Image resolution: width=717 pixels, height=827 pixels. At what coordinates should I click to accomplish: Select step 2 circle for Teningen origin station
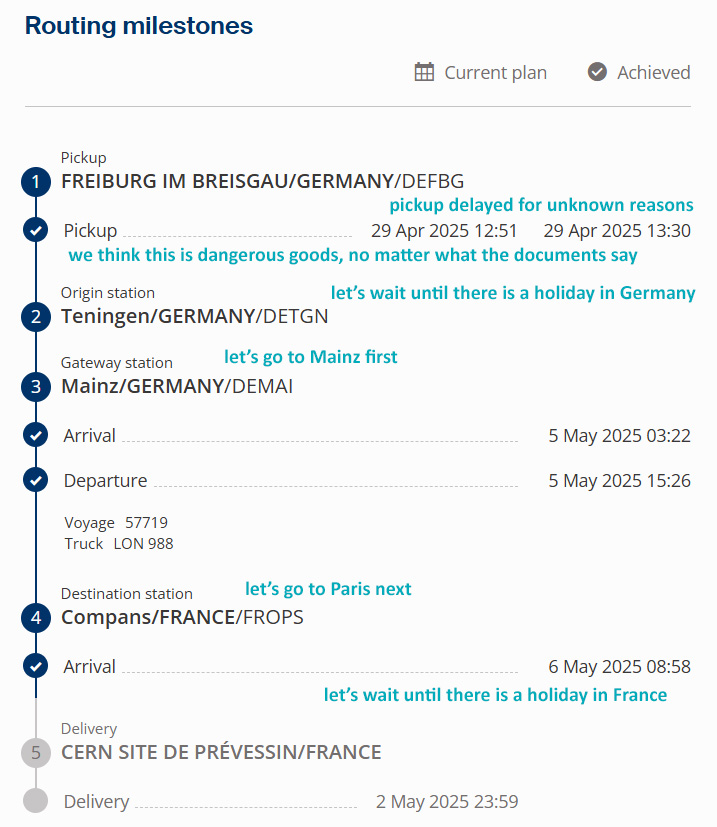pos(36,317)
